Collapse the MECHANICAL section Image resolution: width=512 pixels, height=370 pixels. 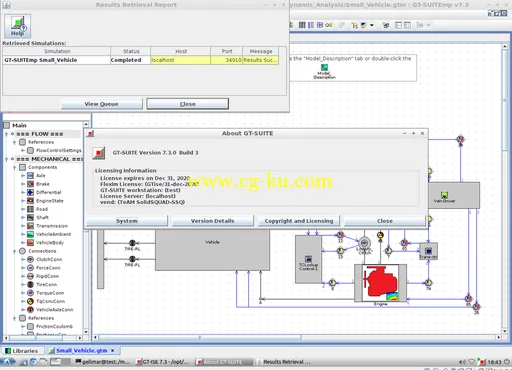tap(6, 159)
